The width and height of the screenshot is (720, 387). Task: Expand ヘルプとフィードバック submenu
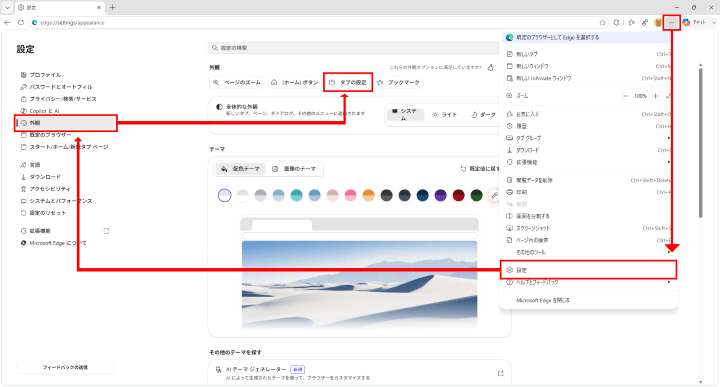pos(588,282)
